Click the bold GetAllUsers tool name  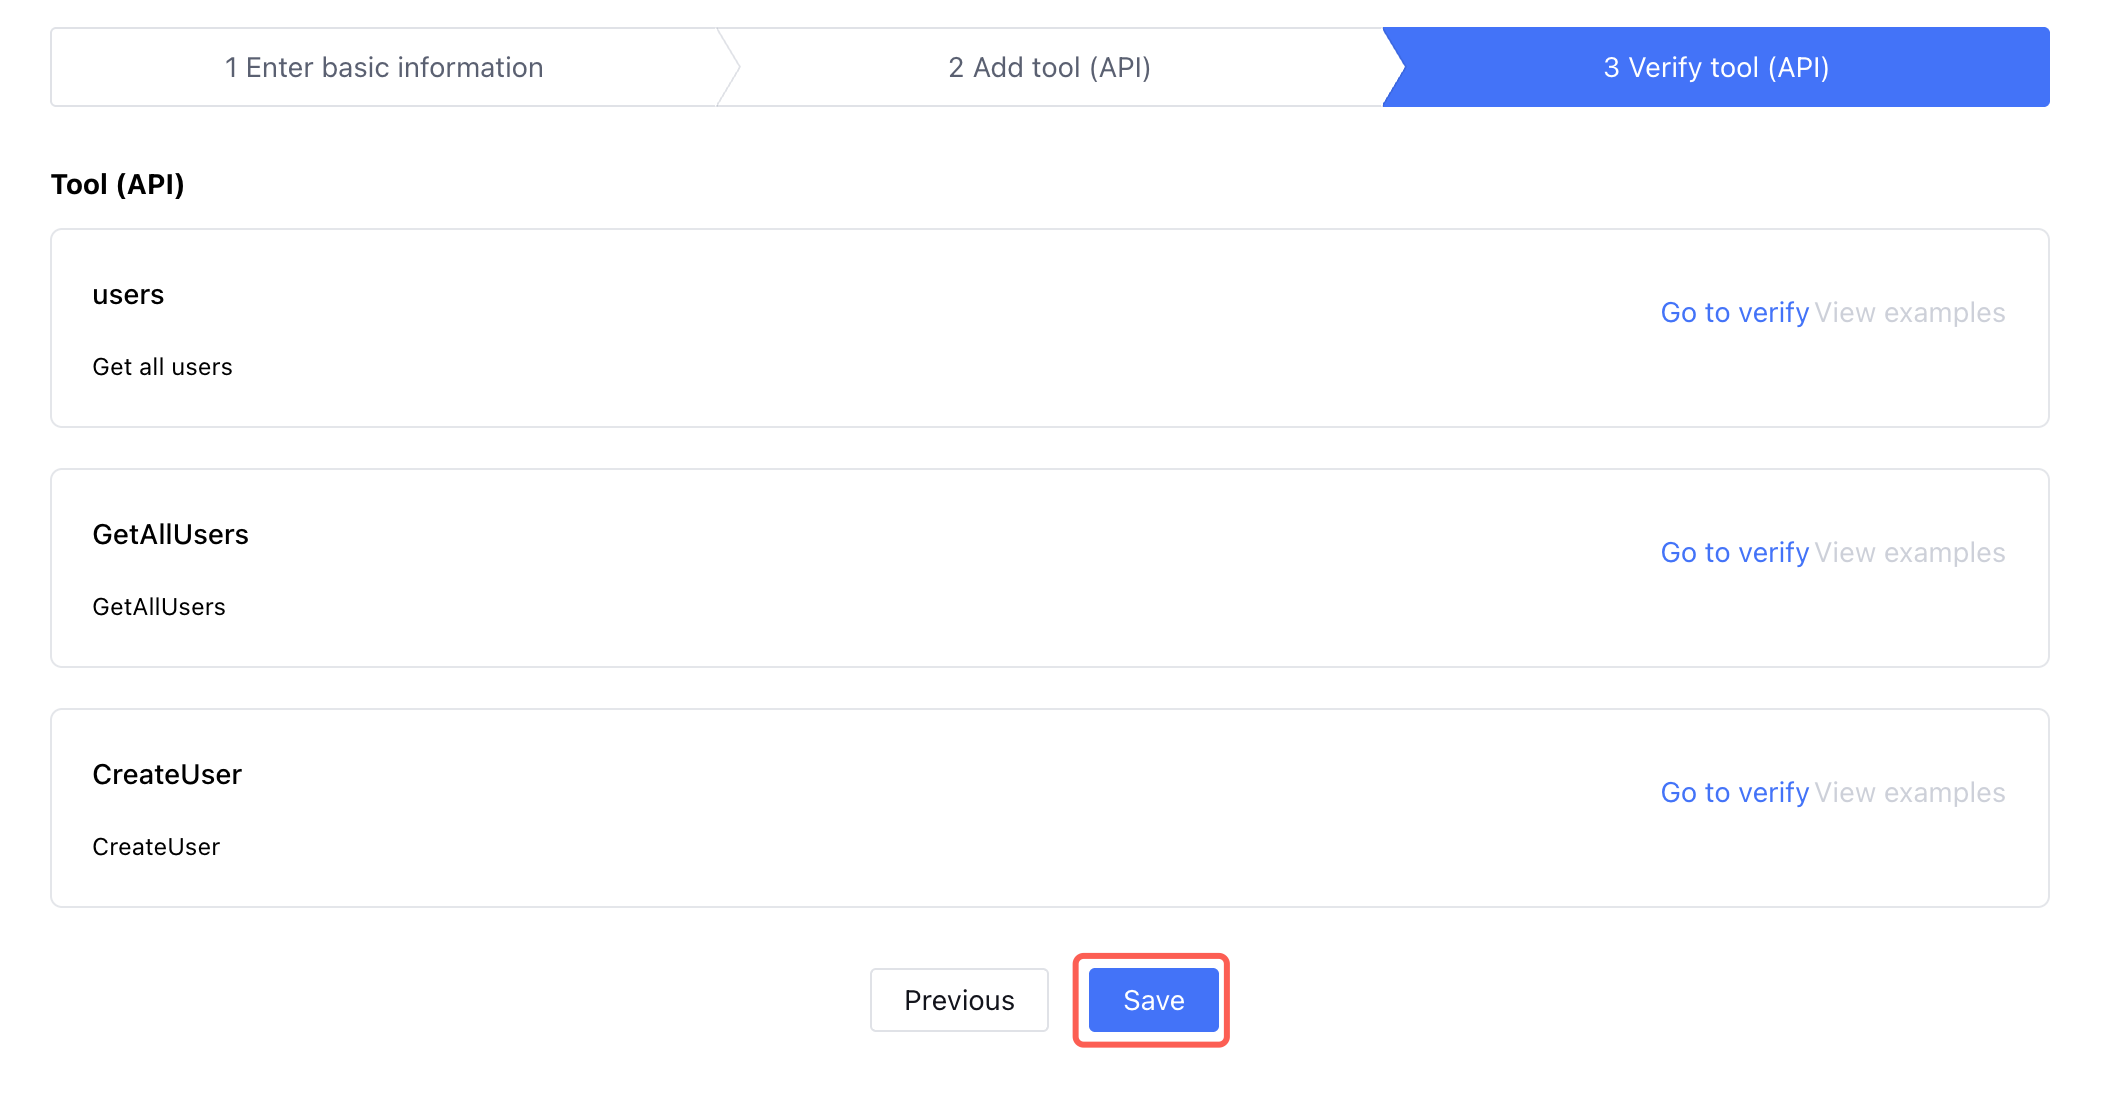[x=170, y=535]
